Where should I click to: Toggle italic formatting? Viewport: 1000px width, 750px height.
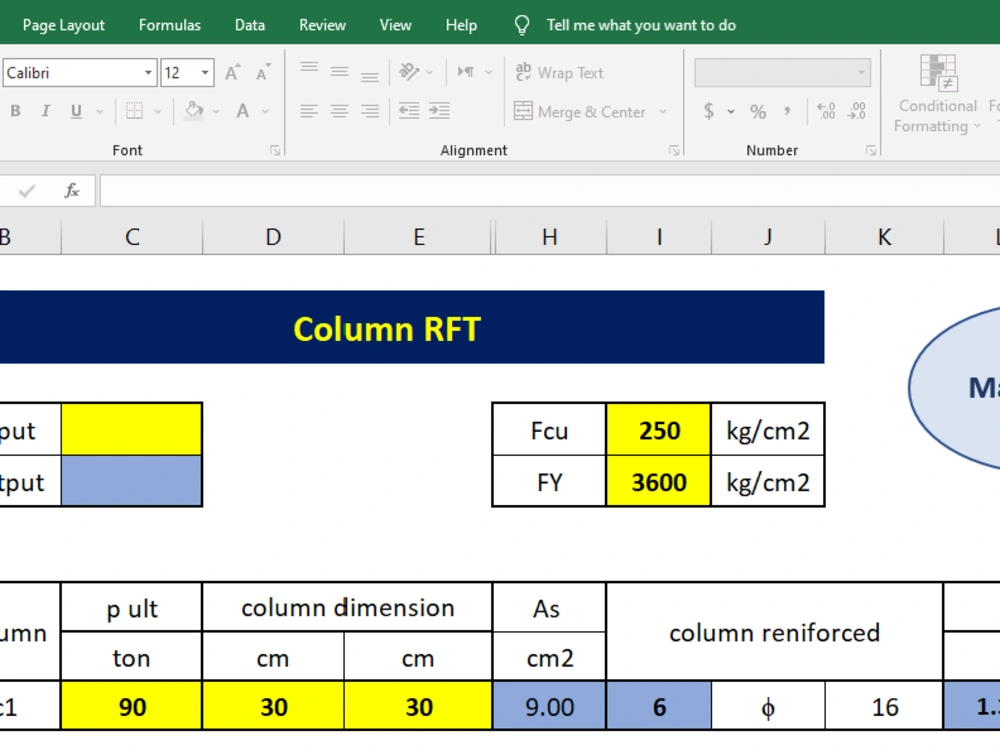coord(45,111)
